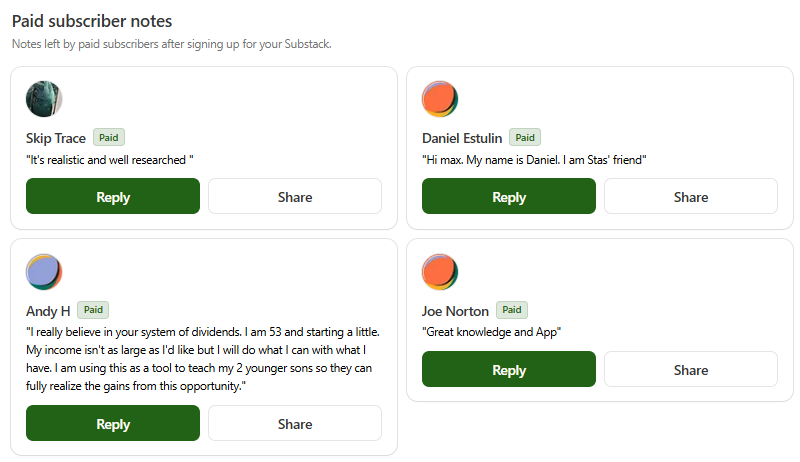This screenshot has width=800, height=462.
Task: Click the Paid badge beside Skip Trace
Action: click(x=109, y=138)
